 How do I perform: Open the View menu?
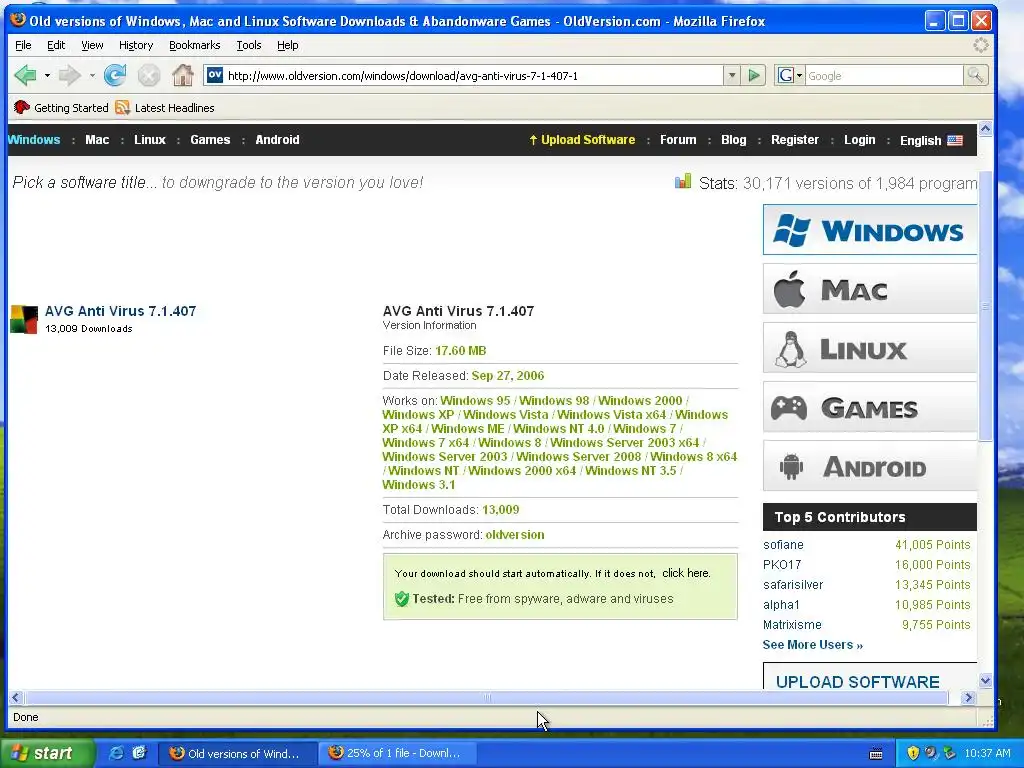point(92,45)
